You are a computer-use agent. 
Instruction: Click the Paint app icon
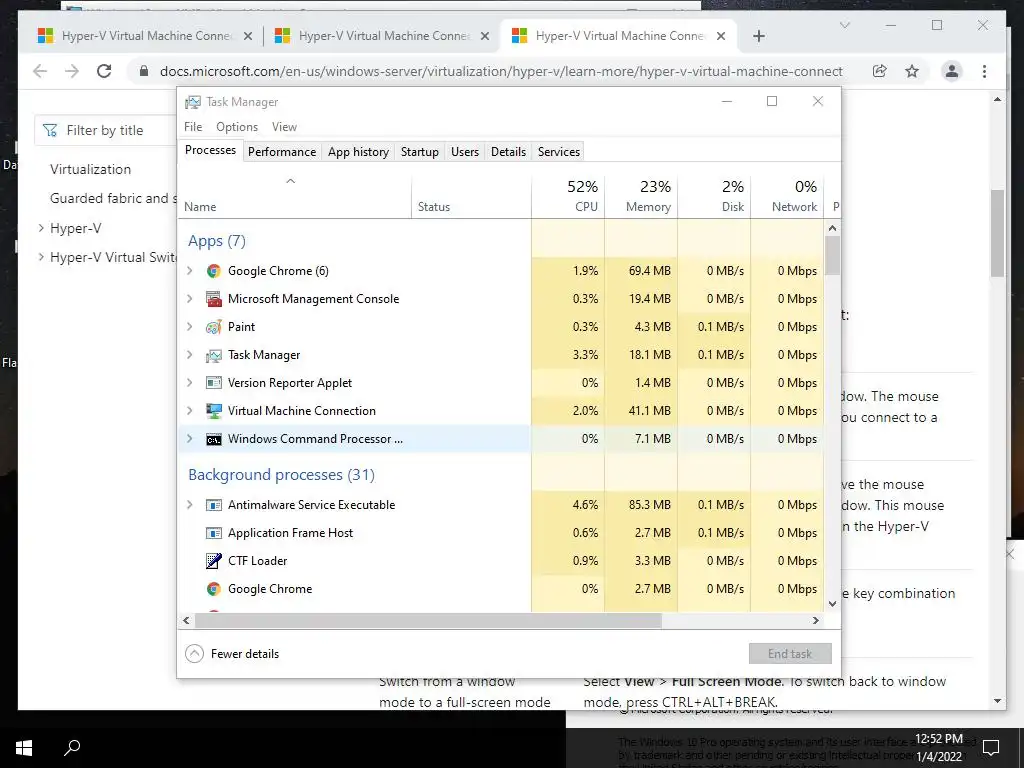click(214, 327)
